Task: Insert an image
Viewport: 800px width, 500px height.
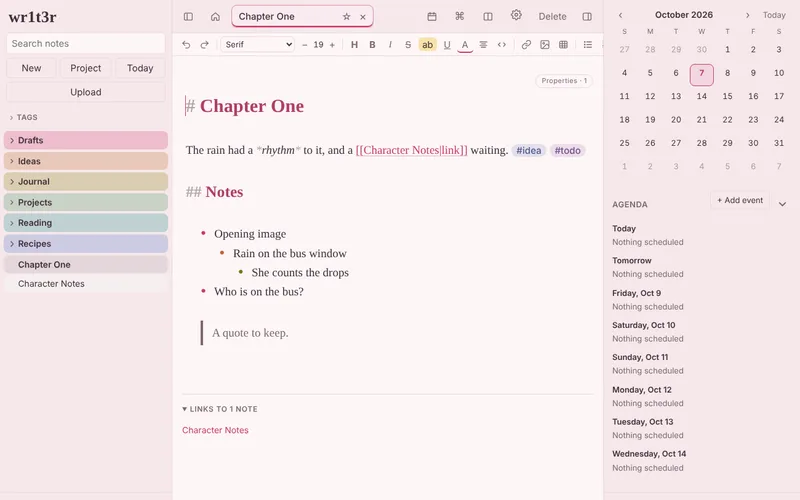Action: pos(545,44)
